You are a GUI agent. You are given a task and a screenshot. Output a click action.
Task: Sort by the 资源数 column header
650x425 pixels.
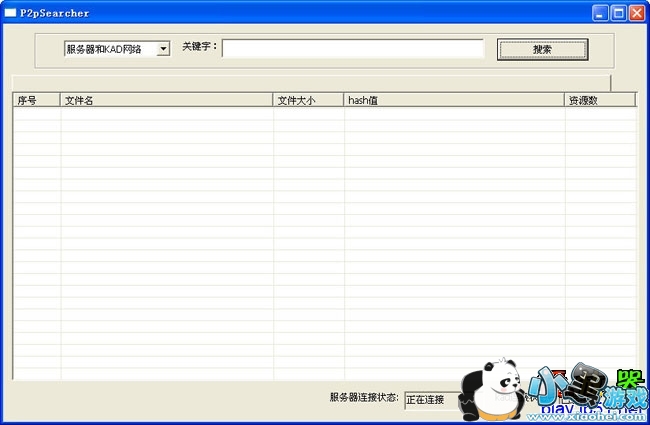pyautogui.click(x=600, y=100)
